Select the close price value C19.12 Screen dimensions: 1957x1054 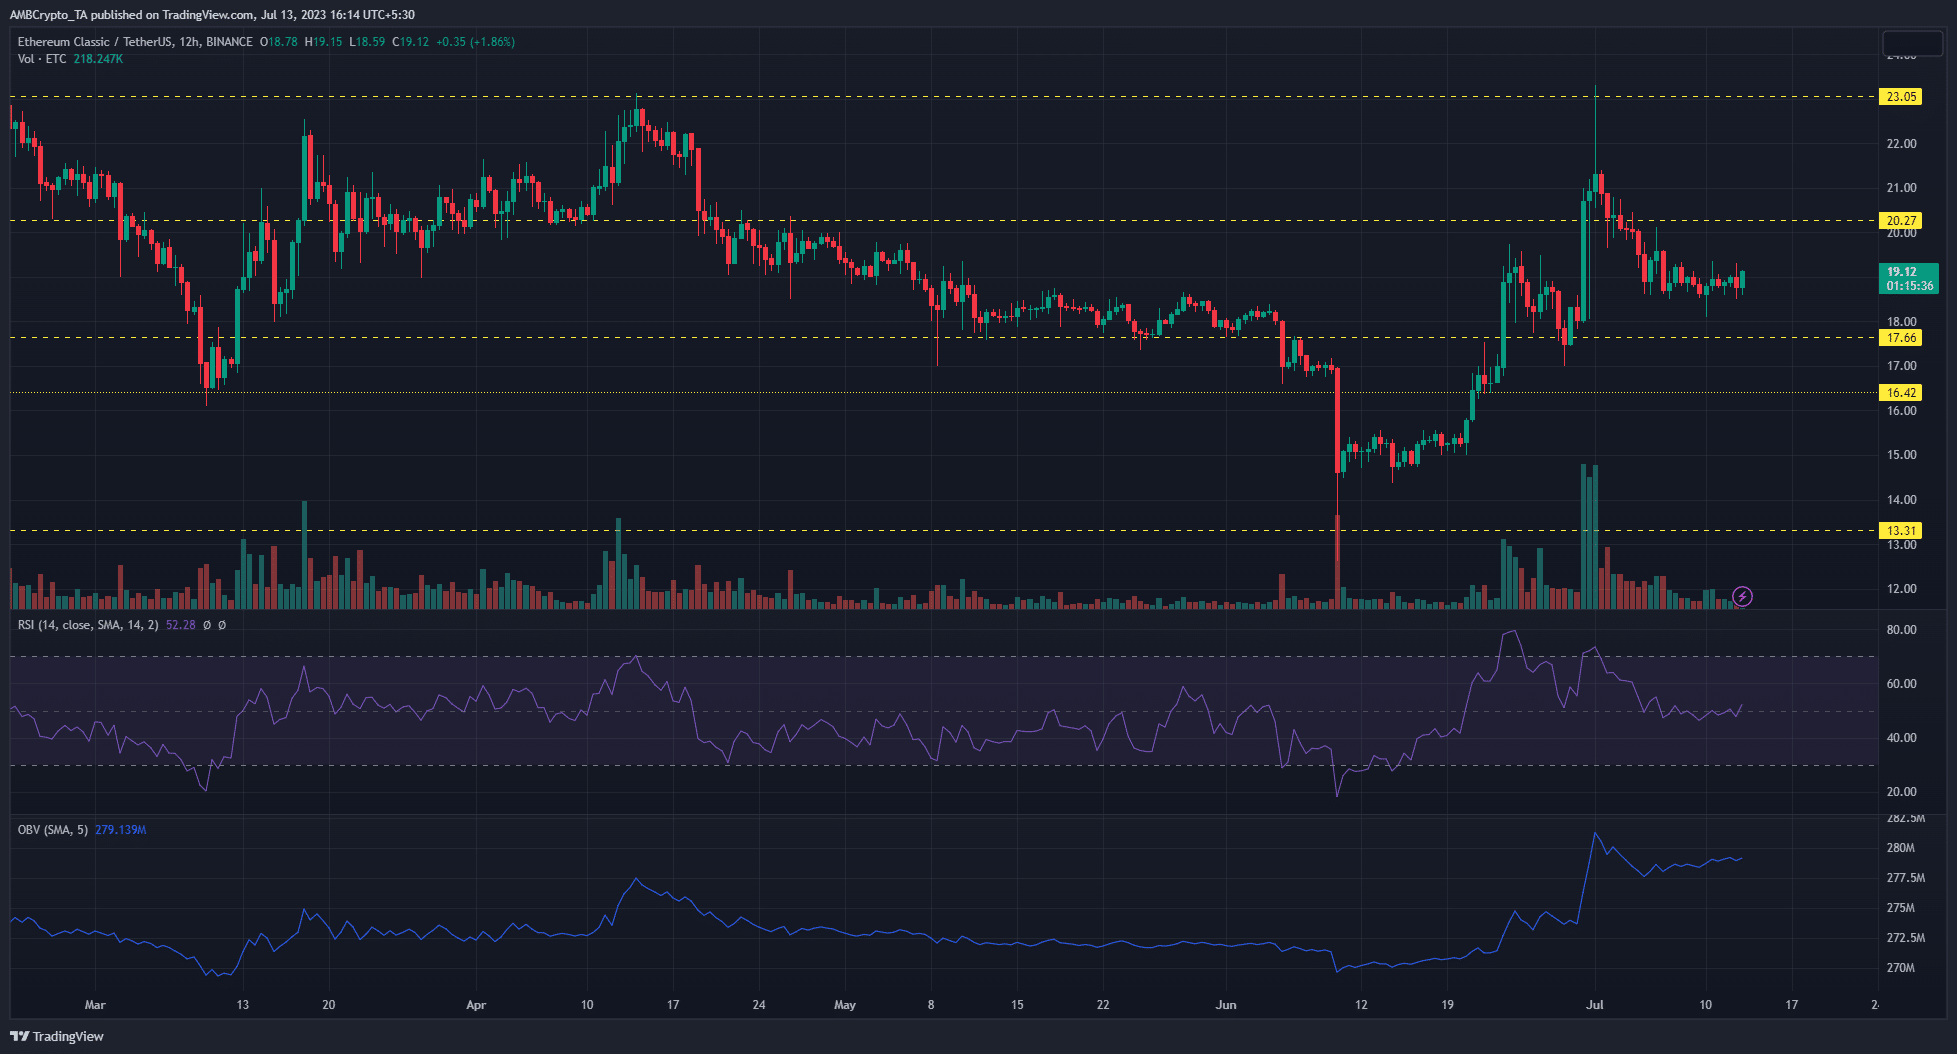click(x=411, y=42)
